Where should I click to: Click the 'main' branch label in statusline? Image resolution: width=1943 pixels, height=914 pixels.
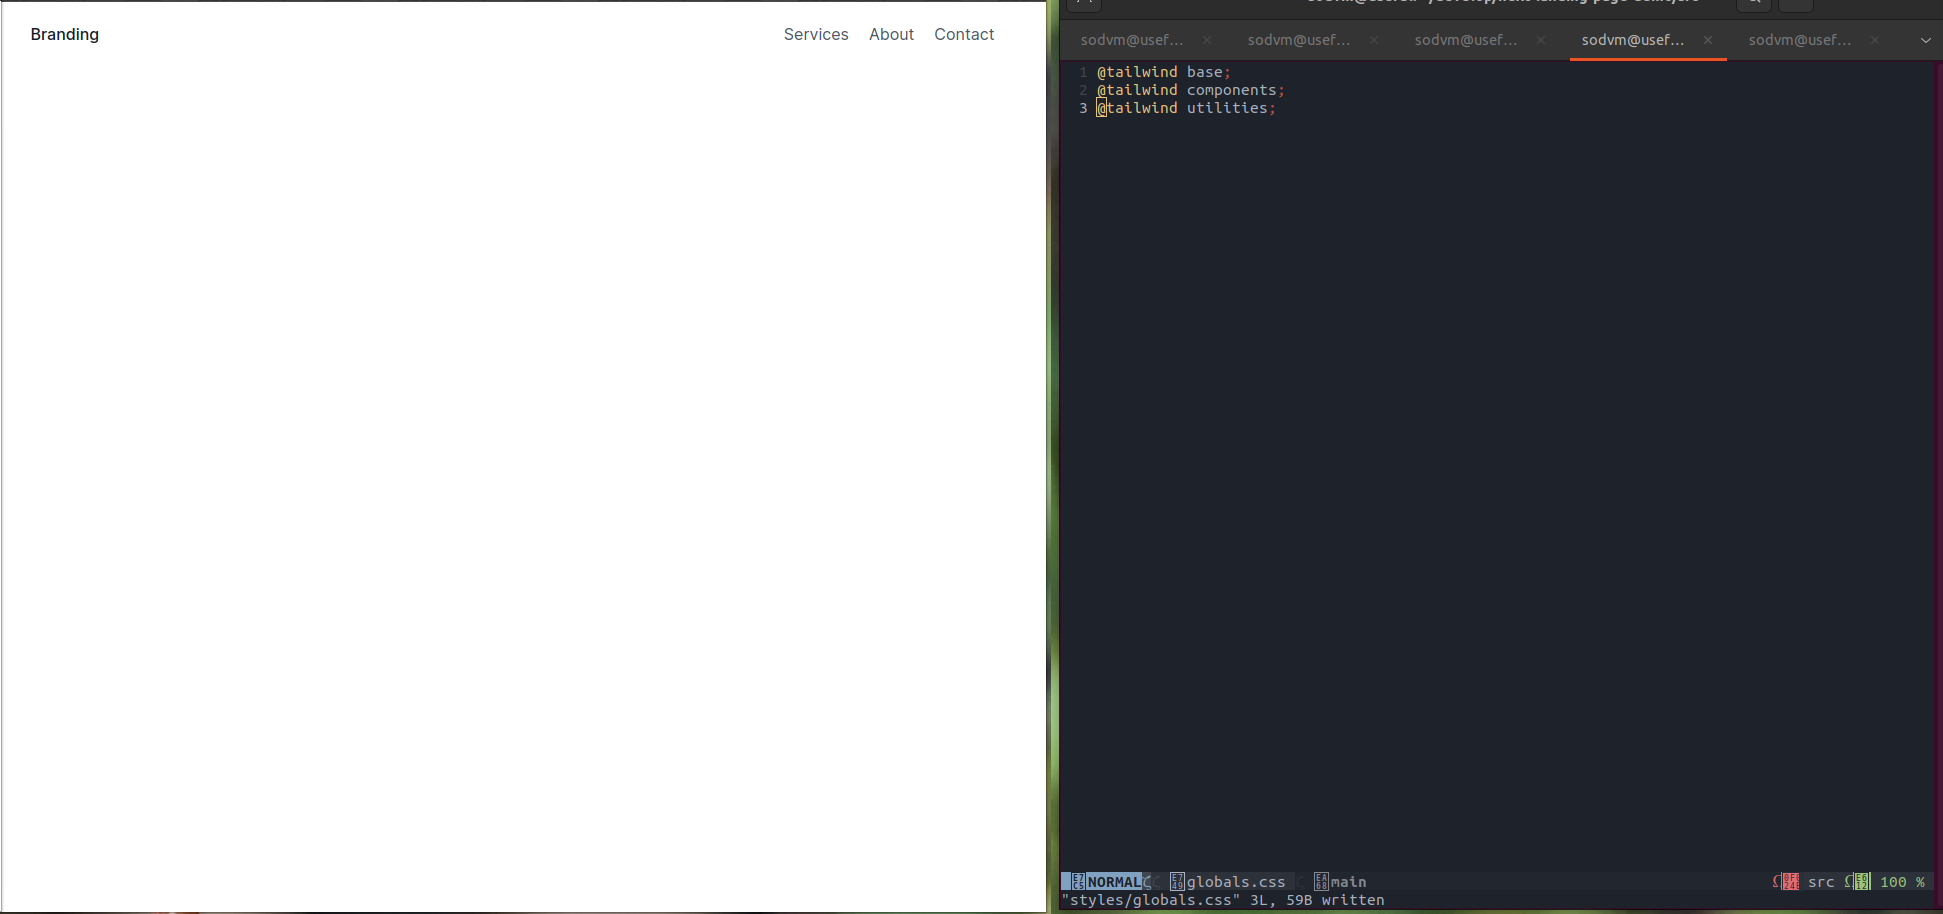[x=1348, y=882]
